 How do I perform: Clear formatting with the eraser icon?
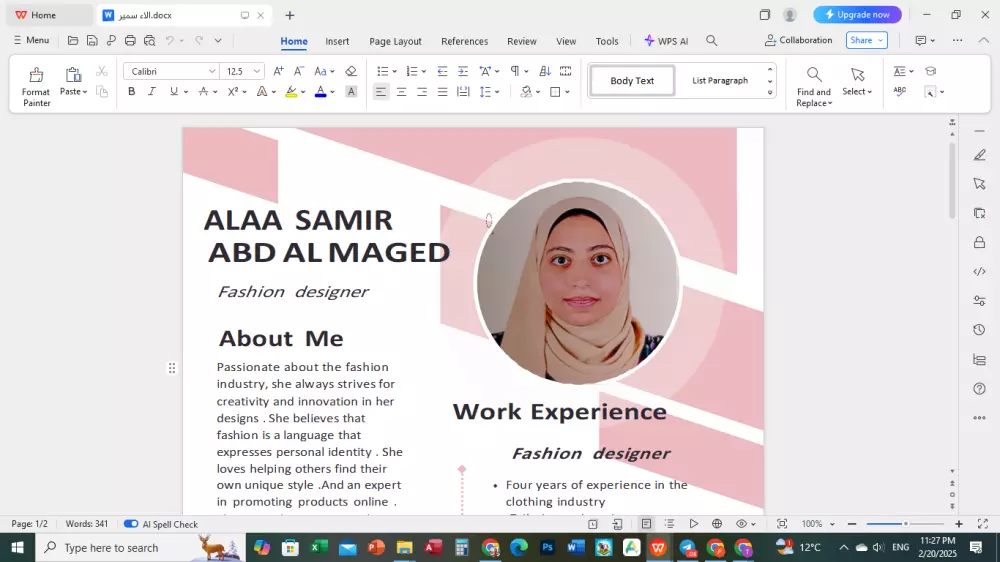351,71
